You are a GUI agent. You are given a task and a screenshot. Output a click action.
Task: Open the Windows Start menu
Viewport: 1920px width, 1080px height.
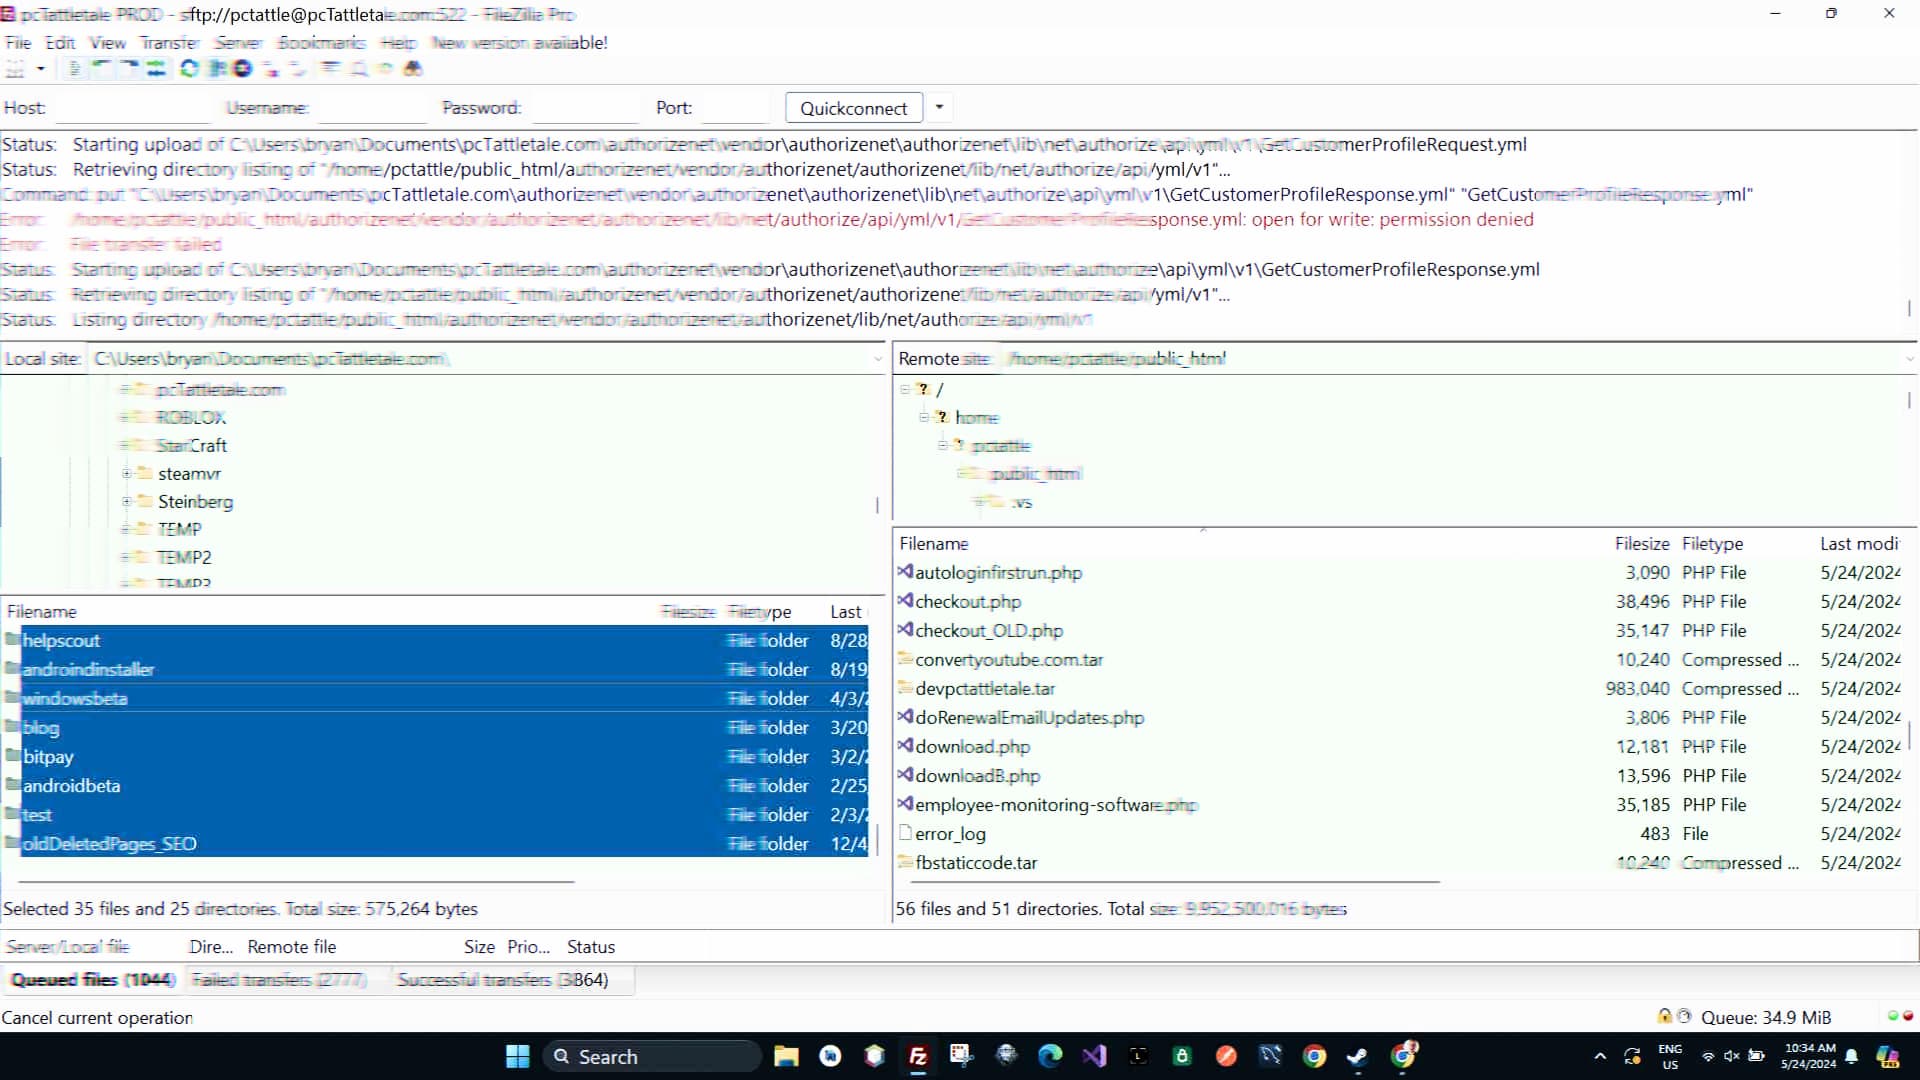pos(518,1057)
